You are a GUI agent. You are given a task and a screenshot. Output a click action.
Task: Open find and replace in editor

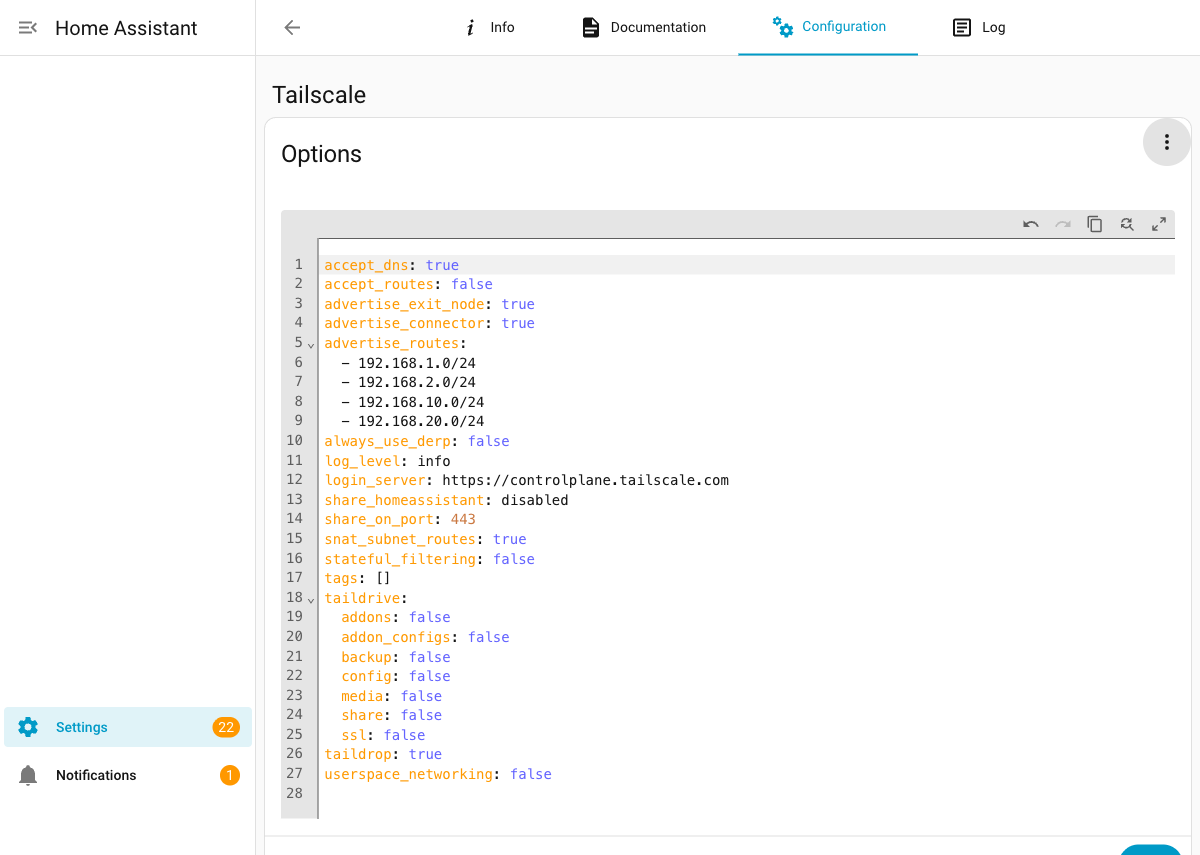[x=1127, y=224]
